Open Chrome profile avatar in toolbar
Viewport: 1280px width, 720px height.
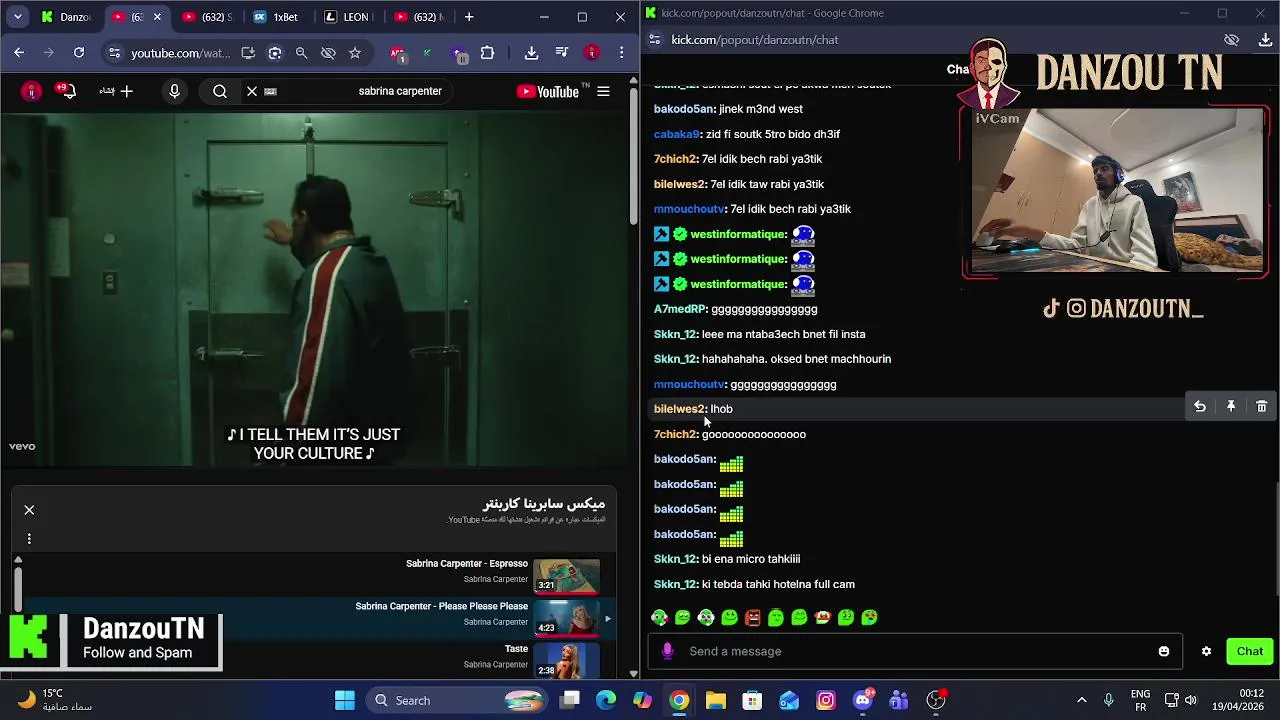[592, 53]
